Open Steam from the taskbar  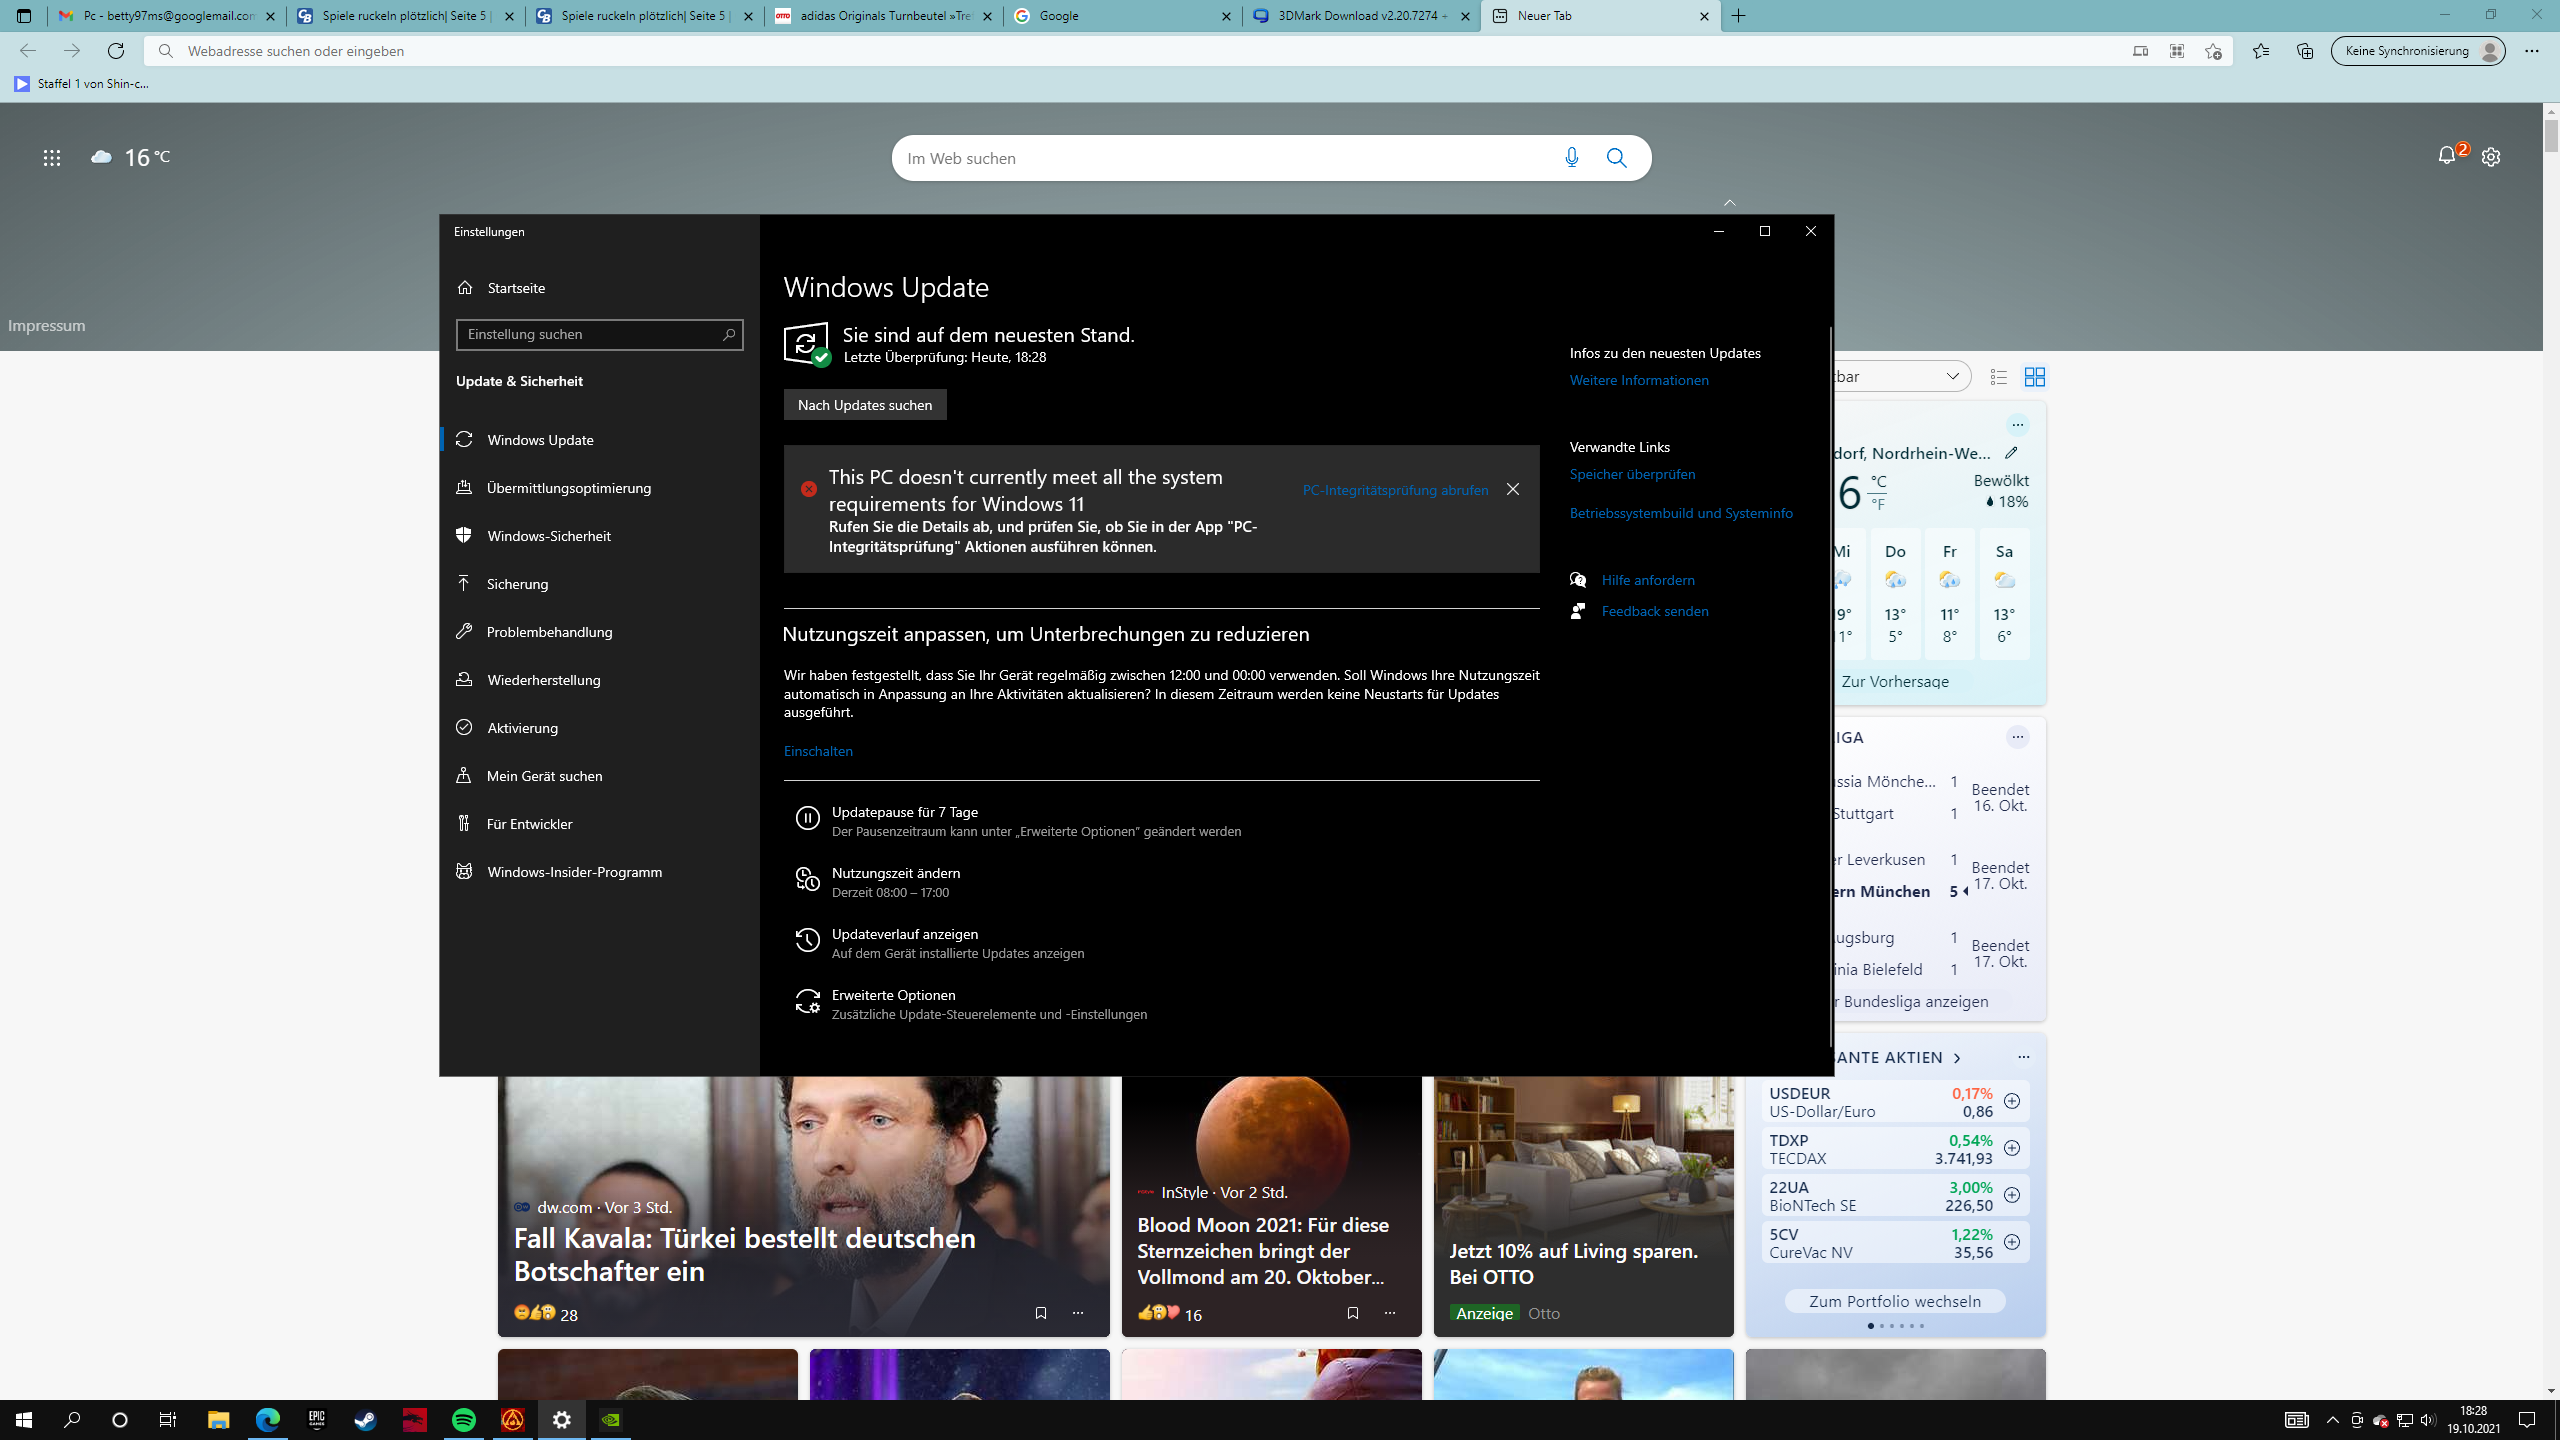click(x=366, y=1420)
